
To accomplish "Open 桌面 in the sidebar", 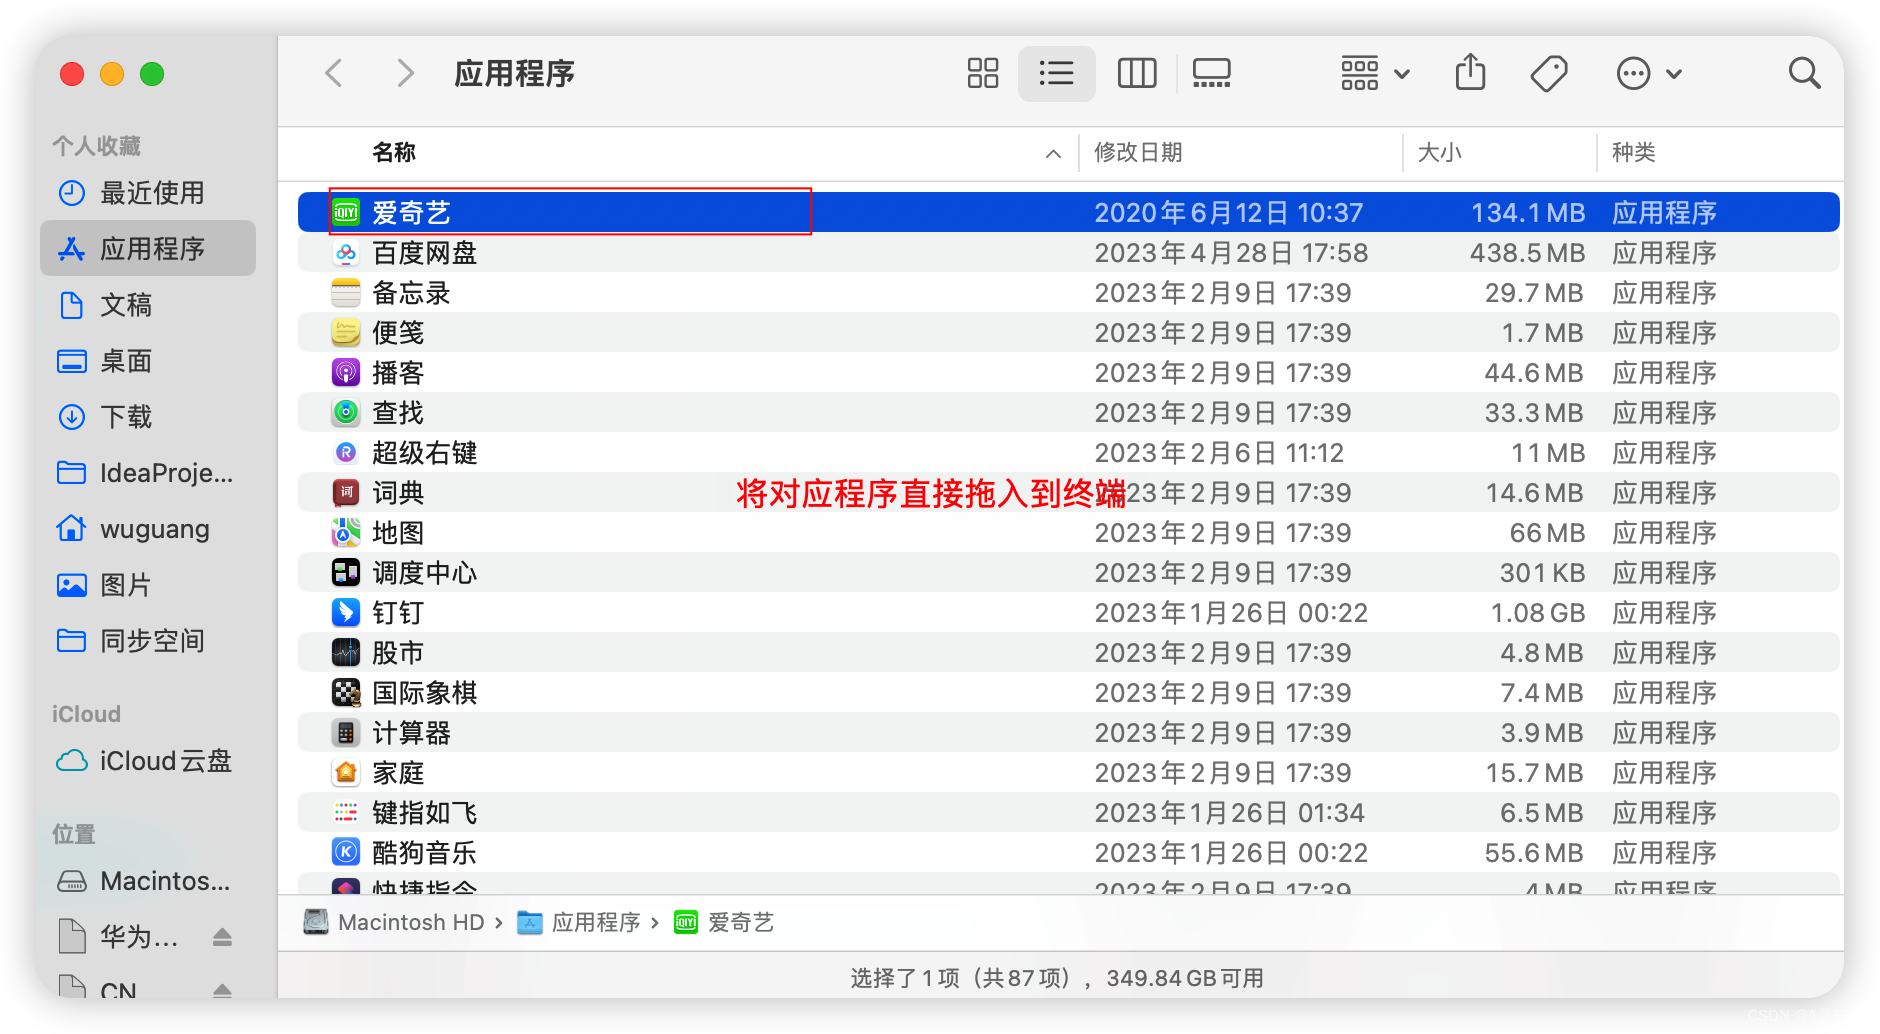I will pos(148,361).
